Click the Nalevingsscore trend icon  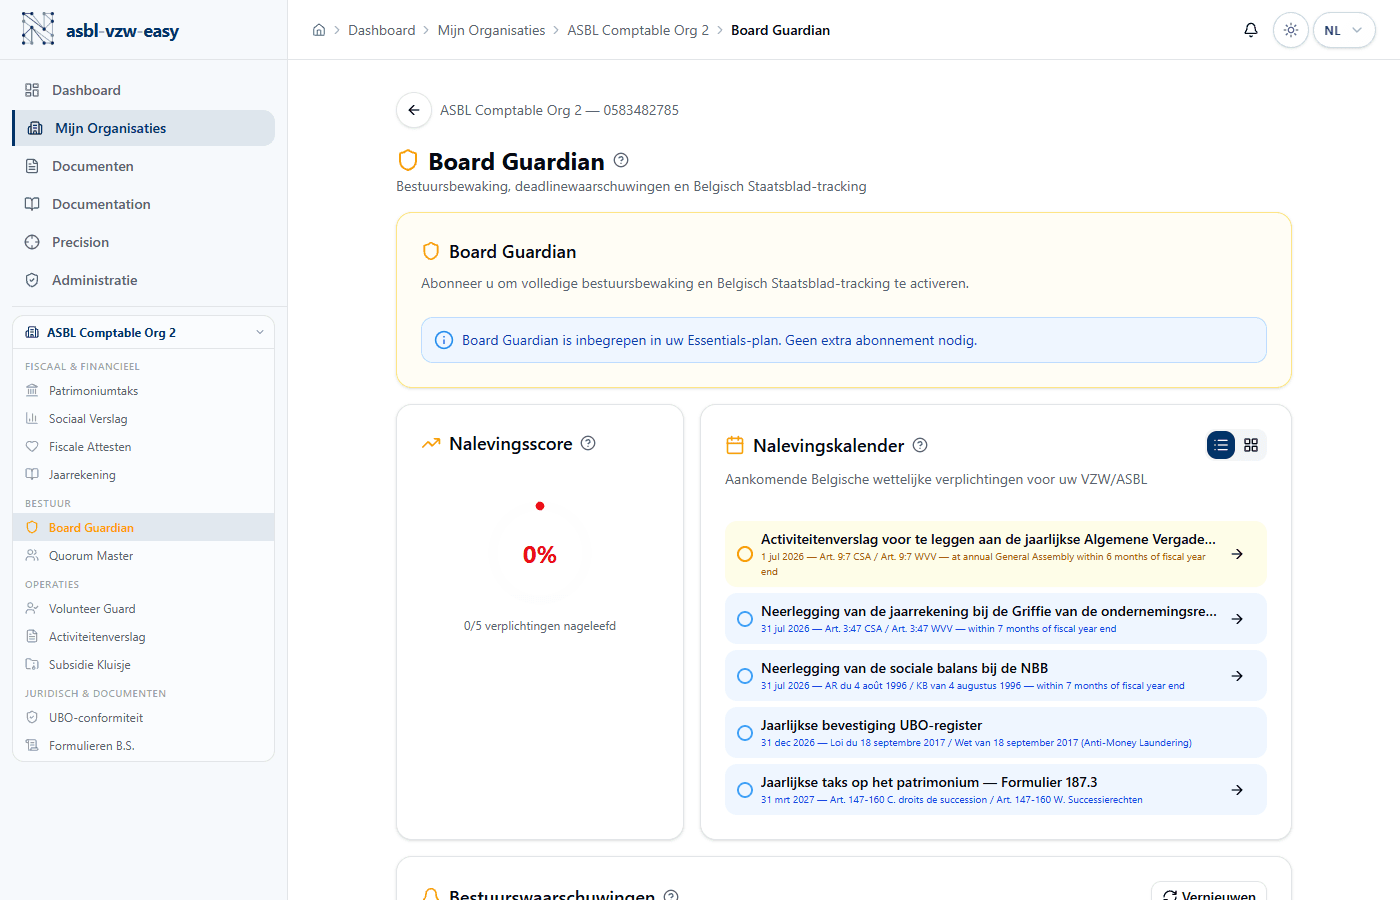(431, 443)
